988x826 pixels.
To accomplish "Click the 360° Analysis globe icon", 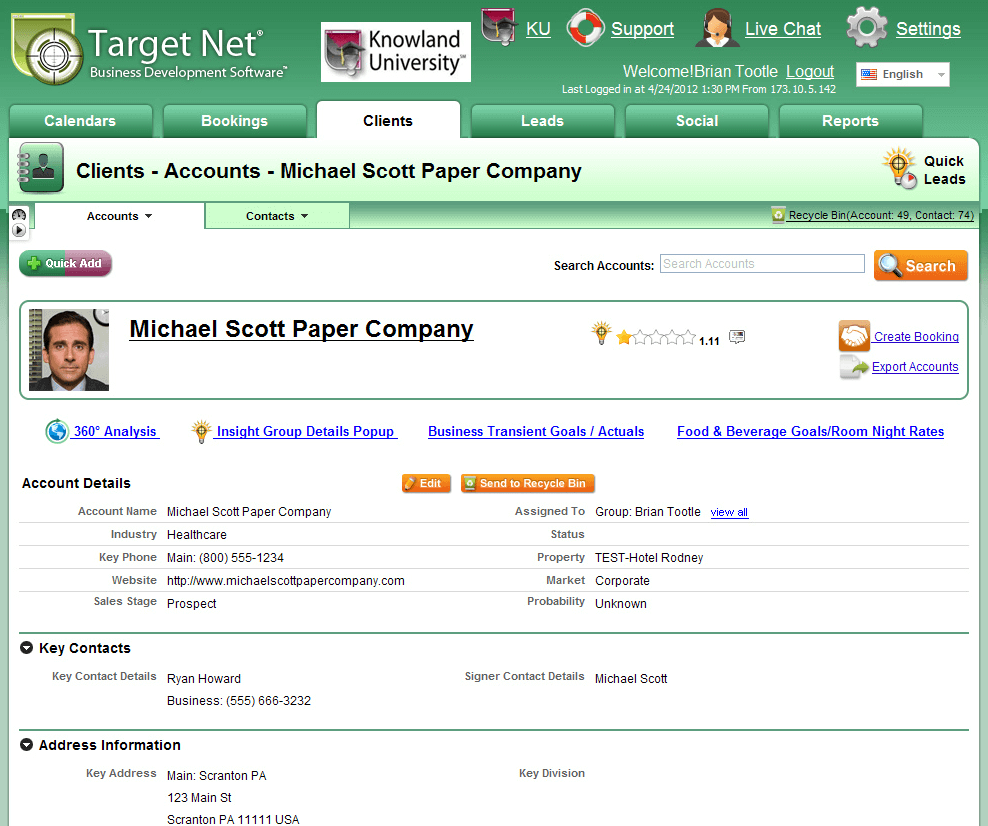I will coord(57,432).
